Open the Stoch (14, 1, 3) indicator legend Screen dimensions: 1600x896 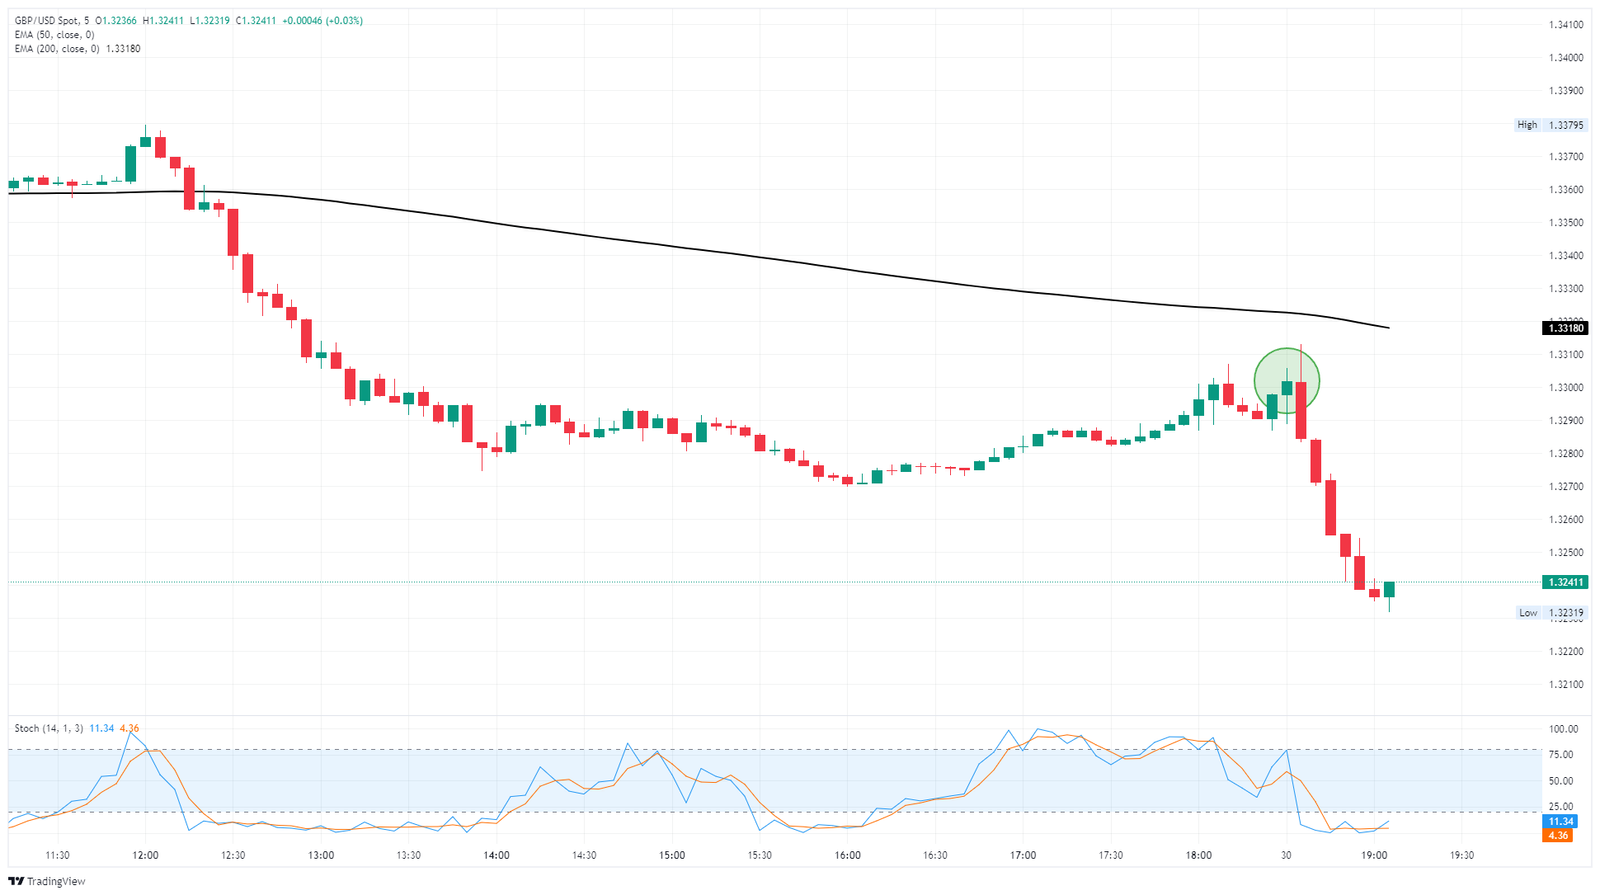click(x=49, y=728)
